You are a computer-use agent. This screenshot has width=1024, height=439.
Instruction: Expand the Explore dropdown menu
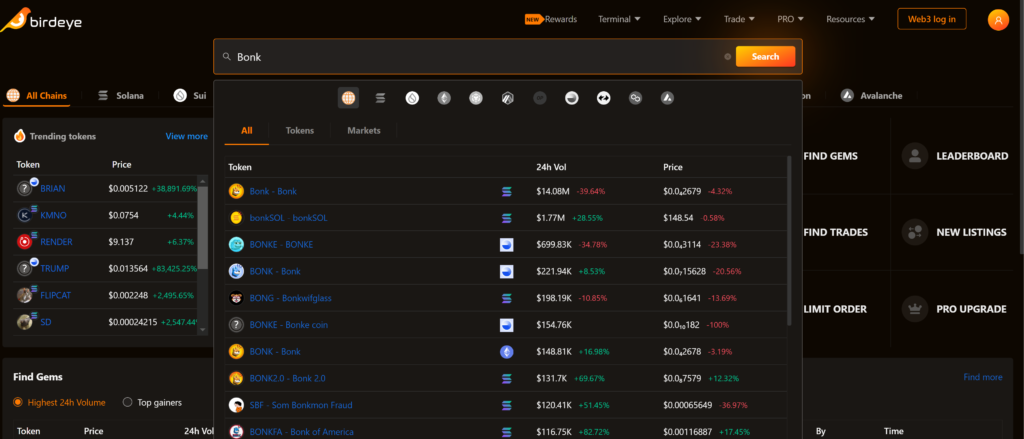681,19
